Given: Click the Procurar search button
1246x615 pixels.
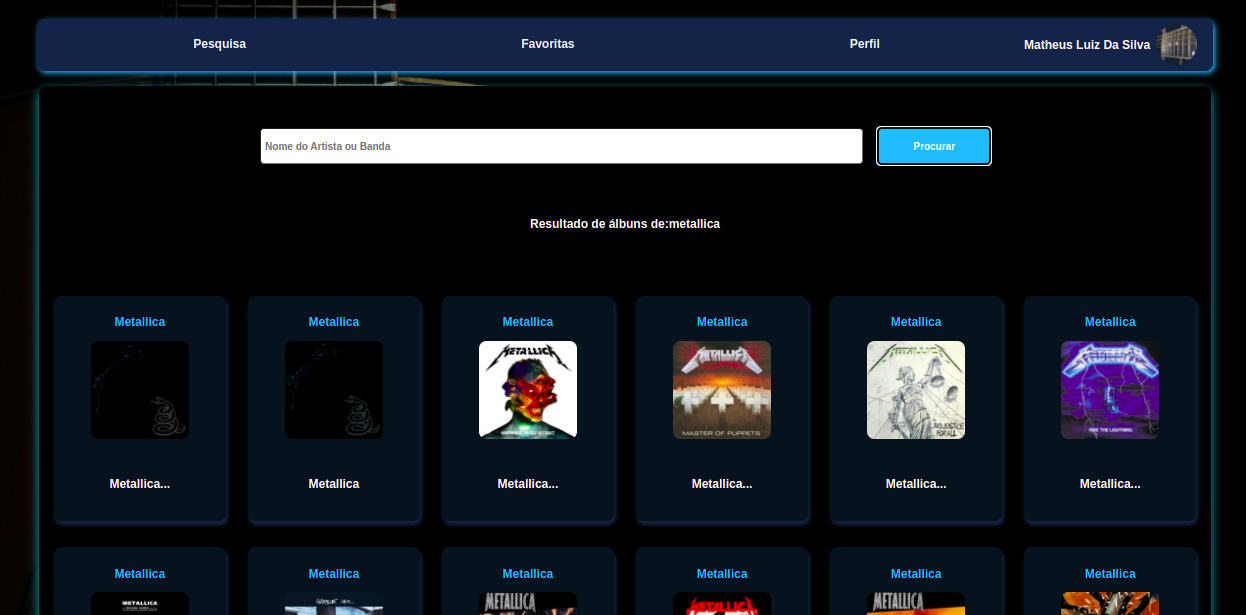Looking at the screenshot, I should point(934,146).
